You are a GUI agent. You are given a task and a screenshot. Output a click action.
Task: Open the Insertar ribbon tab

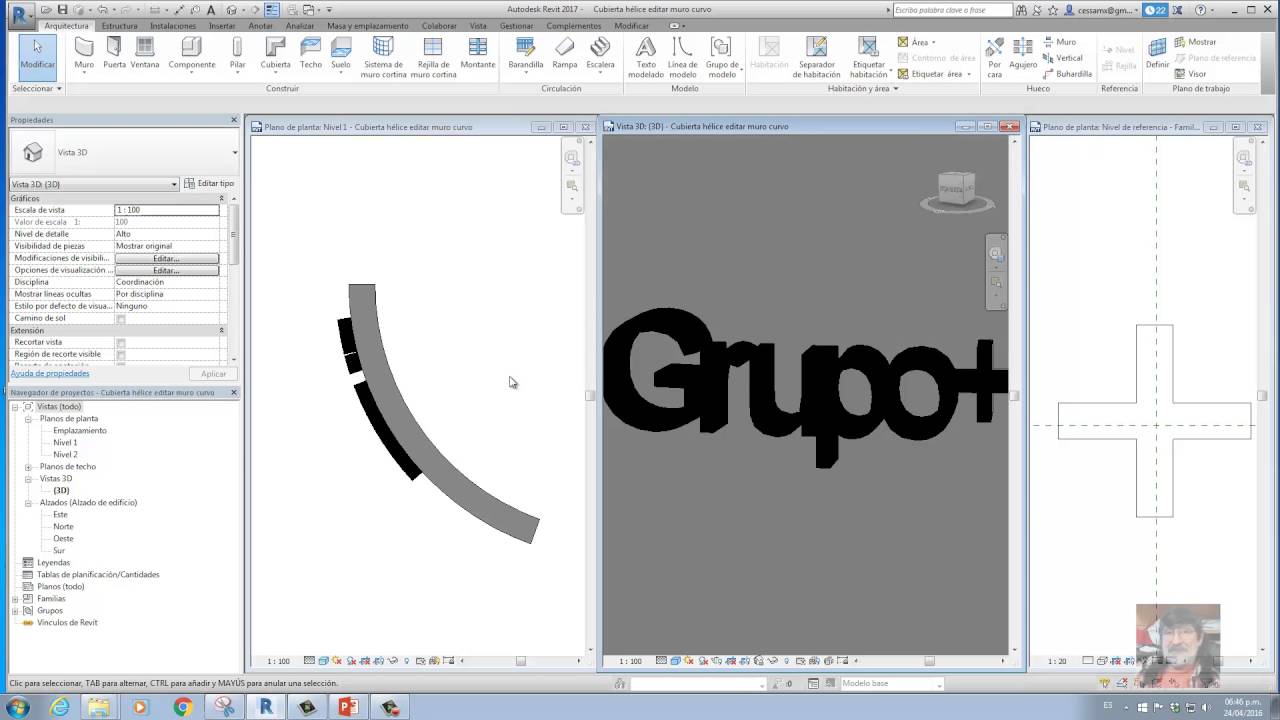pos(222,26)
